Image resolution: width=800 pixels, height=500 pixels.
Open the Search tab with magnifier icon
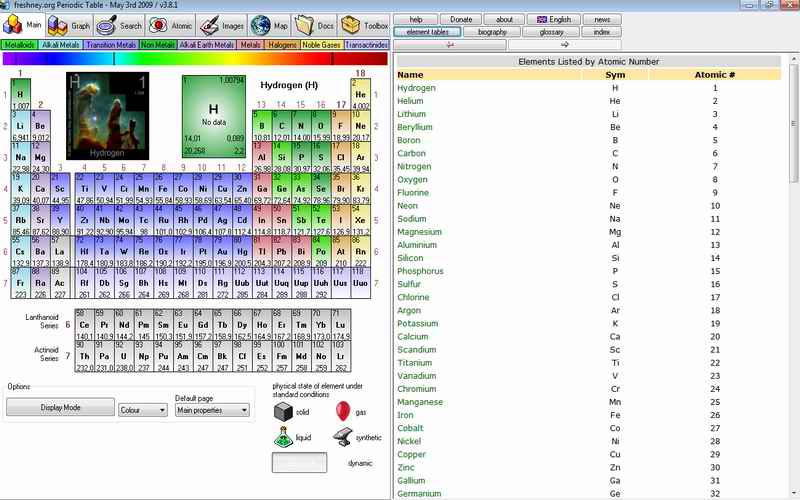(x=121, y=25)
